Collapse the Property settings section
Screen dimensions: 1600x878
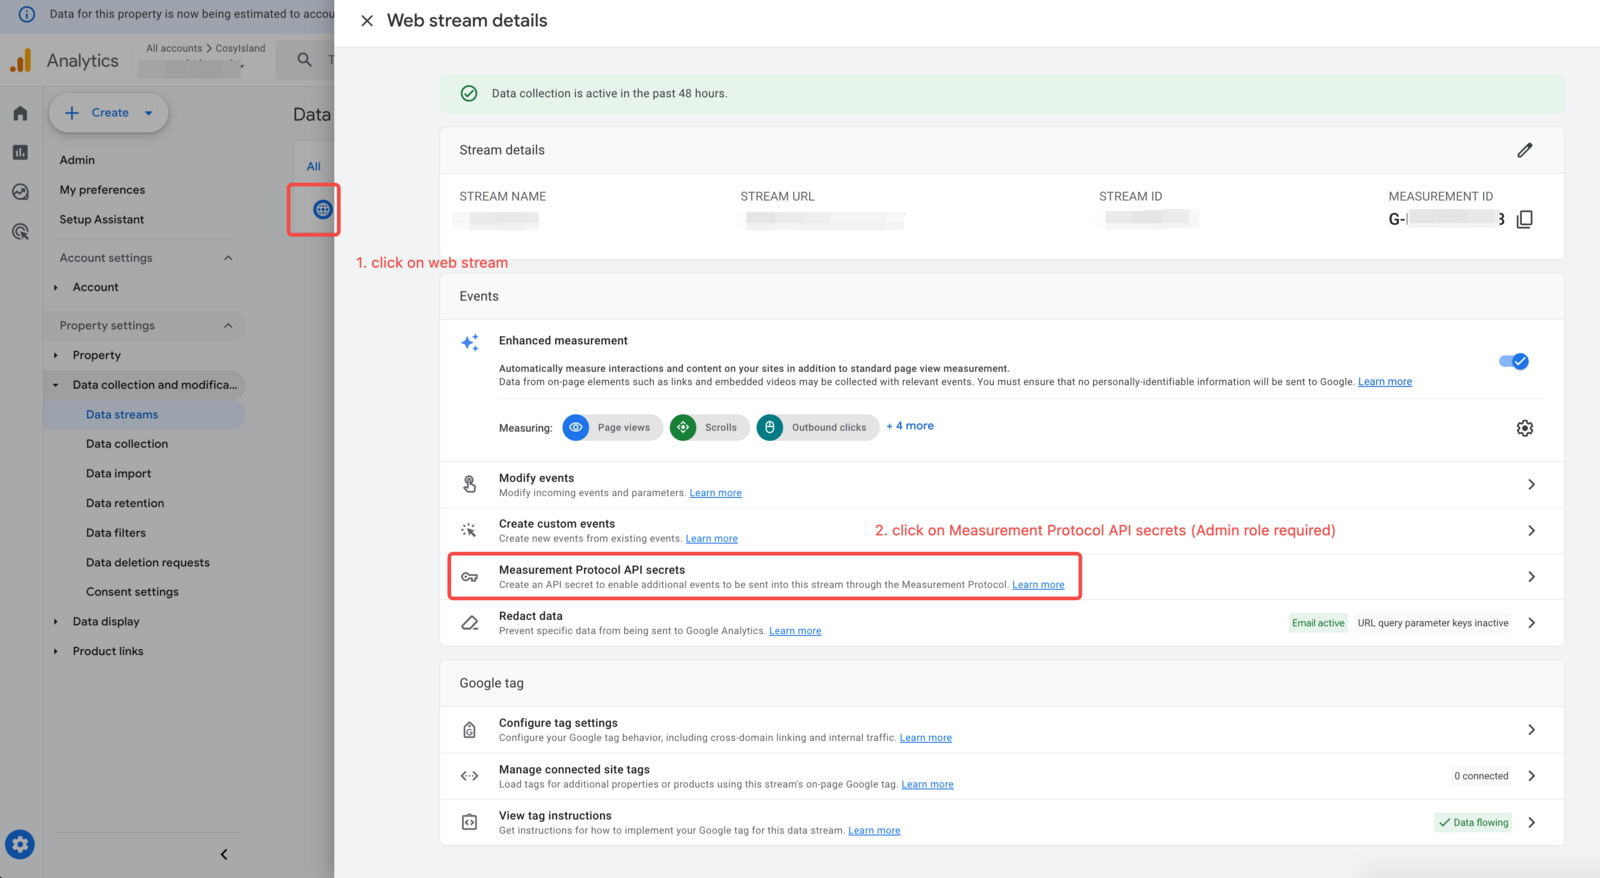228,326
